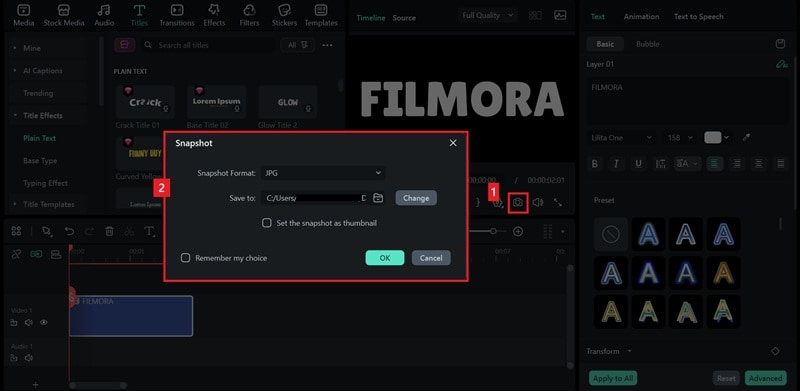The image size is (800, 391).
Task: Open the font size 158 dropdown
Action: (680, 138)
